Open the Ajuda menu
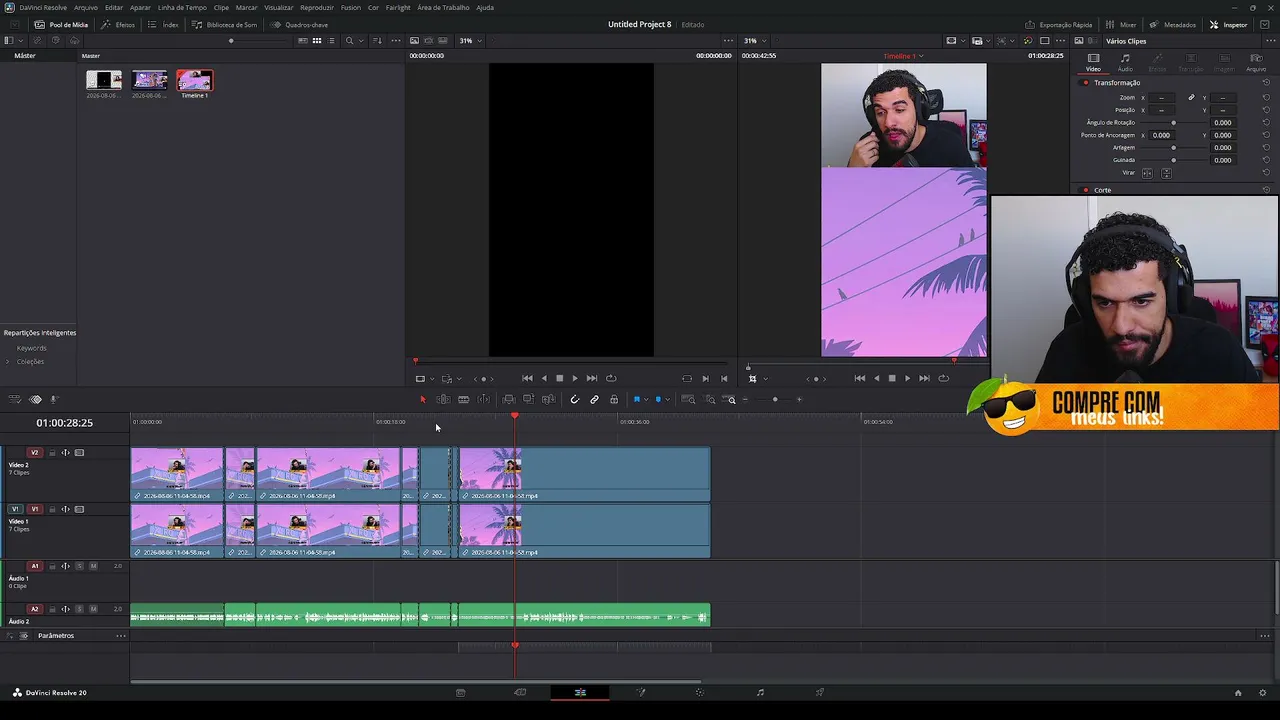The image size is (1280, 720). click(485, 7)
